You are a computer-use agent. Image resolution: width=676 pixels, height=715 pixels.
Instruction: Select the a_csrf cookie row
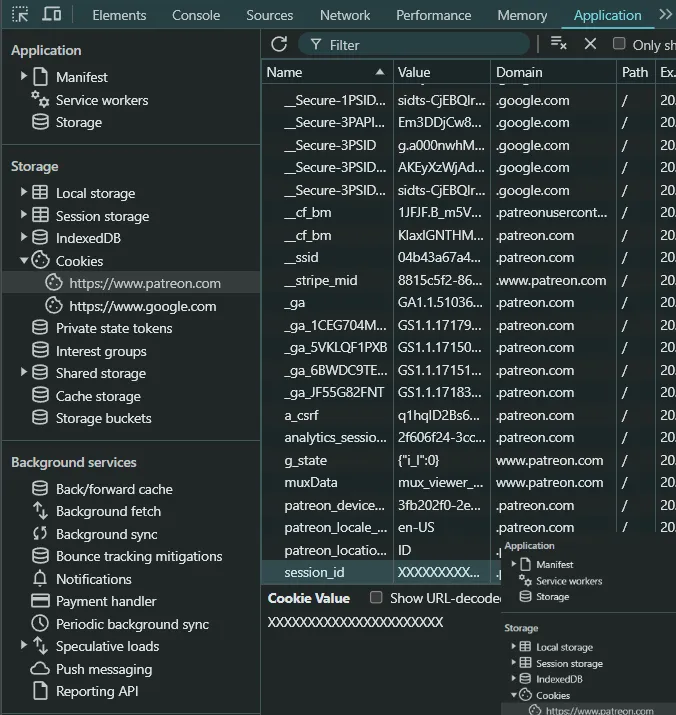click(469, 415)
